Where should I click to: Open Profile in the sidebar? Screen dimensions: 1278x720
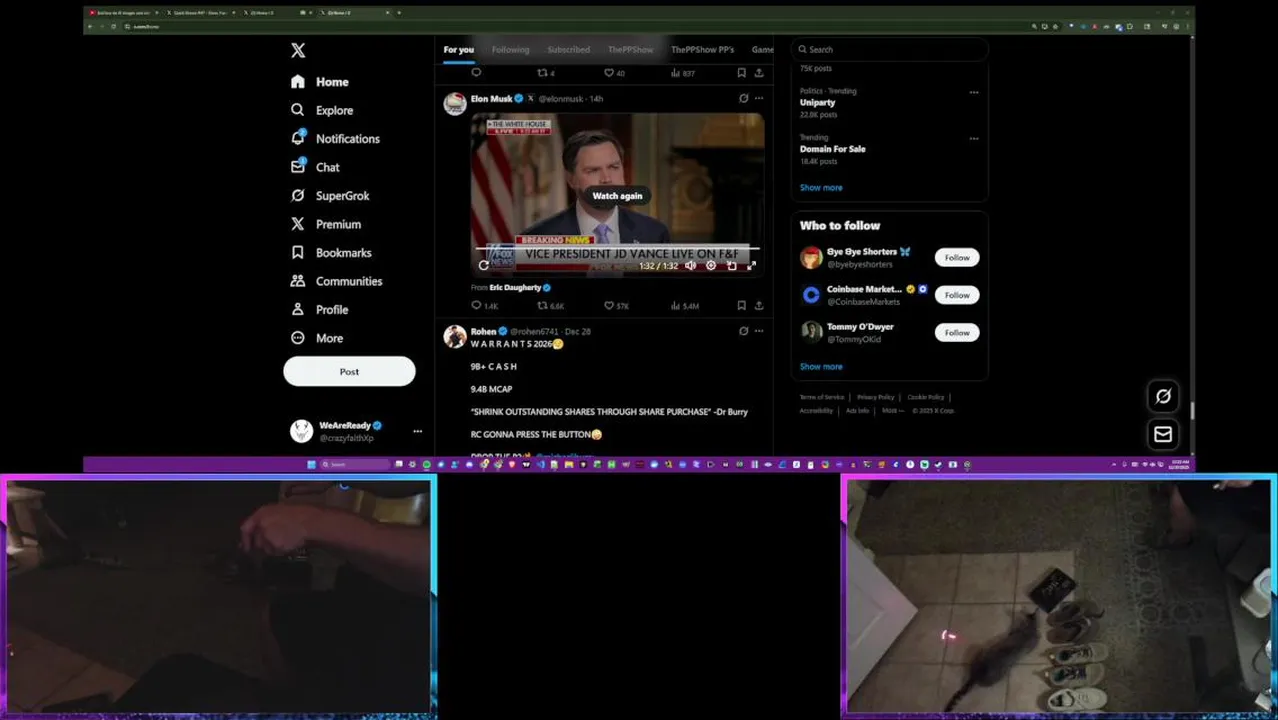click(x=319, y=310)
